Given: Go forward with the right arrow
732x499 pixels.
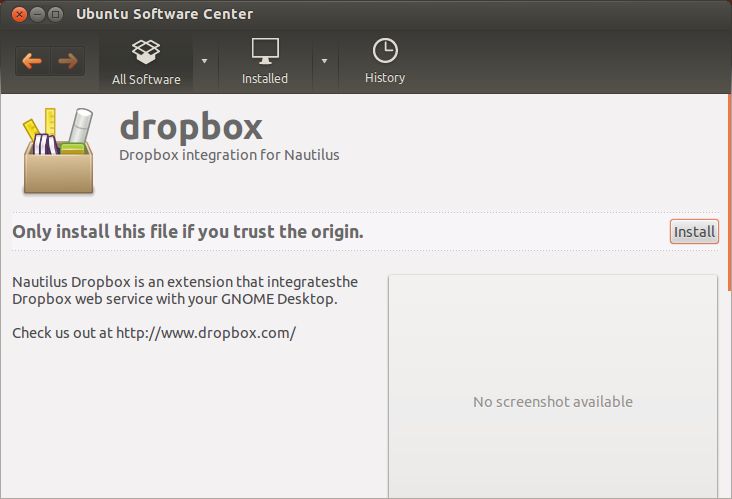Looking at the screenshot, I should pos(68,61).
